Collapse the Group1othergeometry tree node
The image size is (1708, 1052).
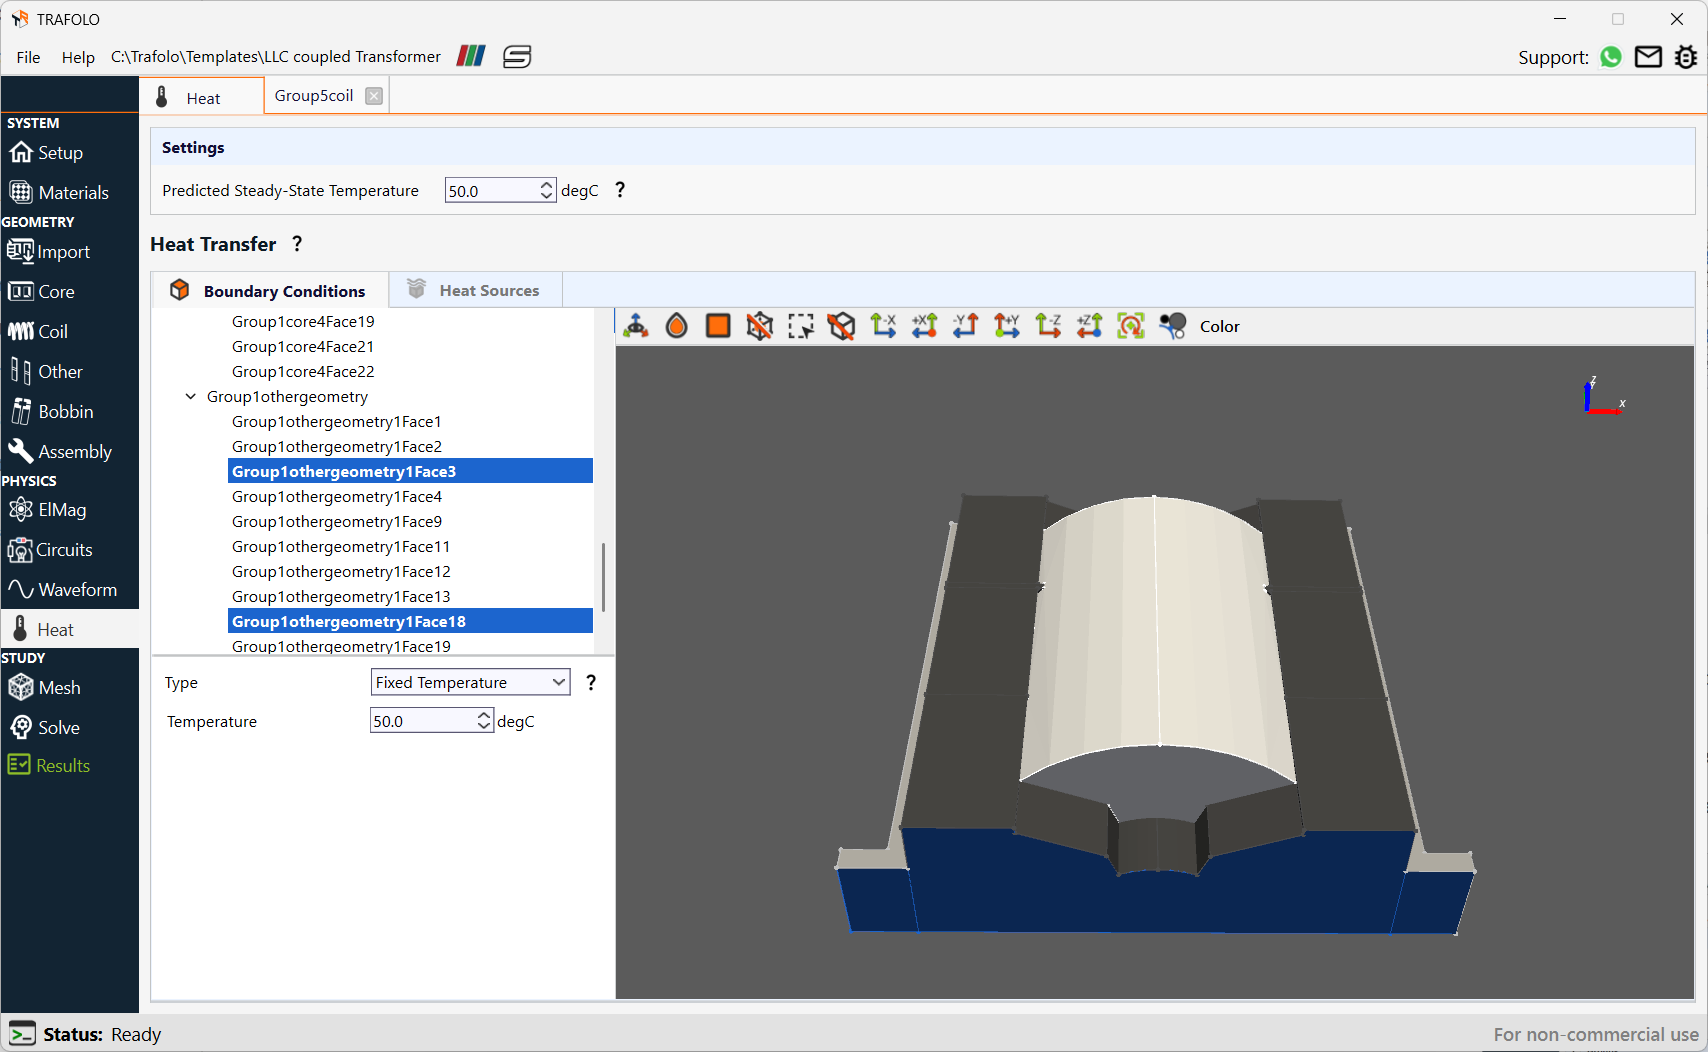click(191, 397)
